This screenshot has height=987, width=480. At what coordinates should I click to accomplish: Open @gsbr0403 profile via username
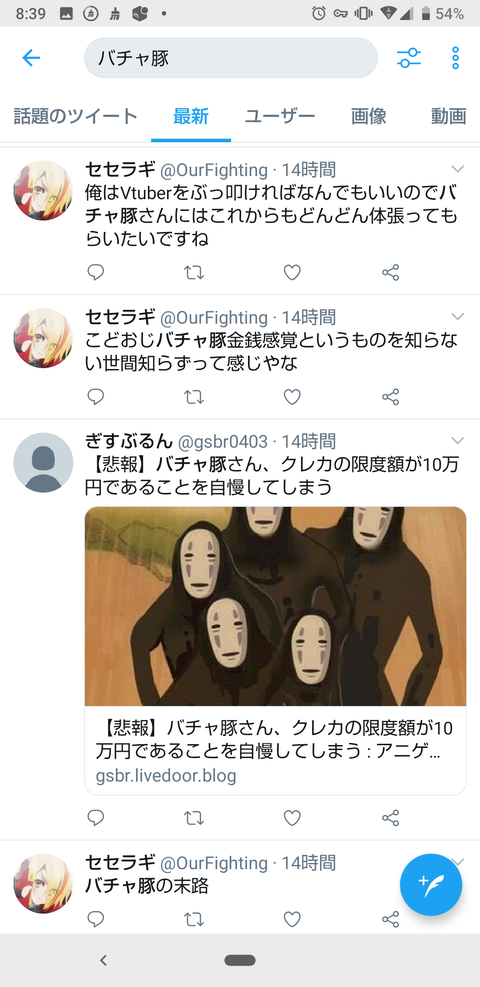click(223, 441)
